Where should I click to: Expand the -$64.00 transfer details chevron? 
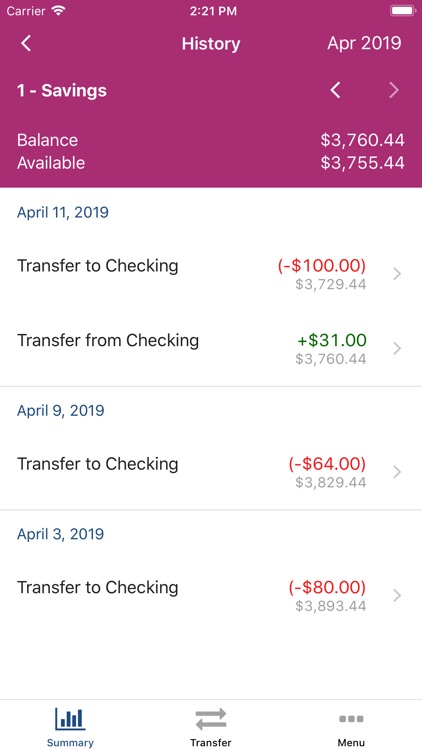coord(397,472)
